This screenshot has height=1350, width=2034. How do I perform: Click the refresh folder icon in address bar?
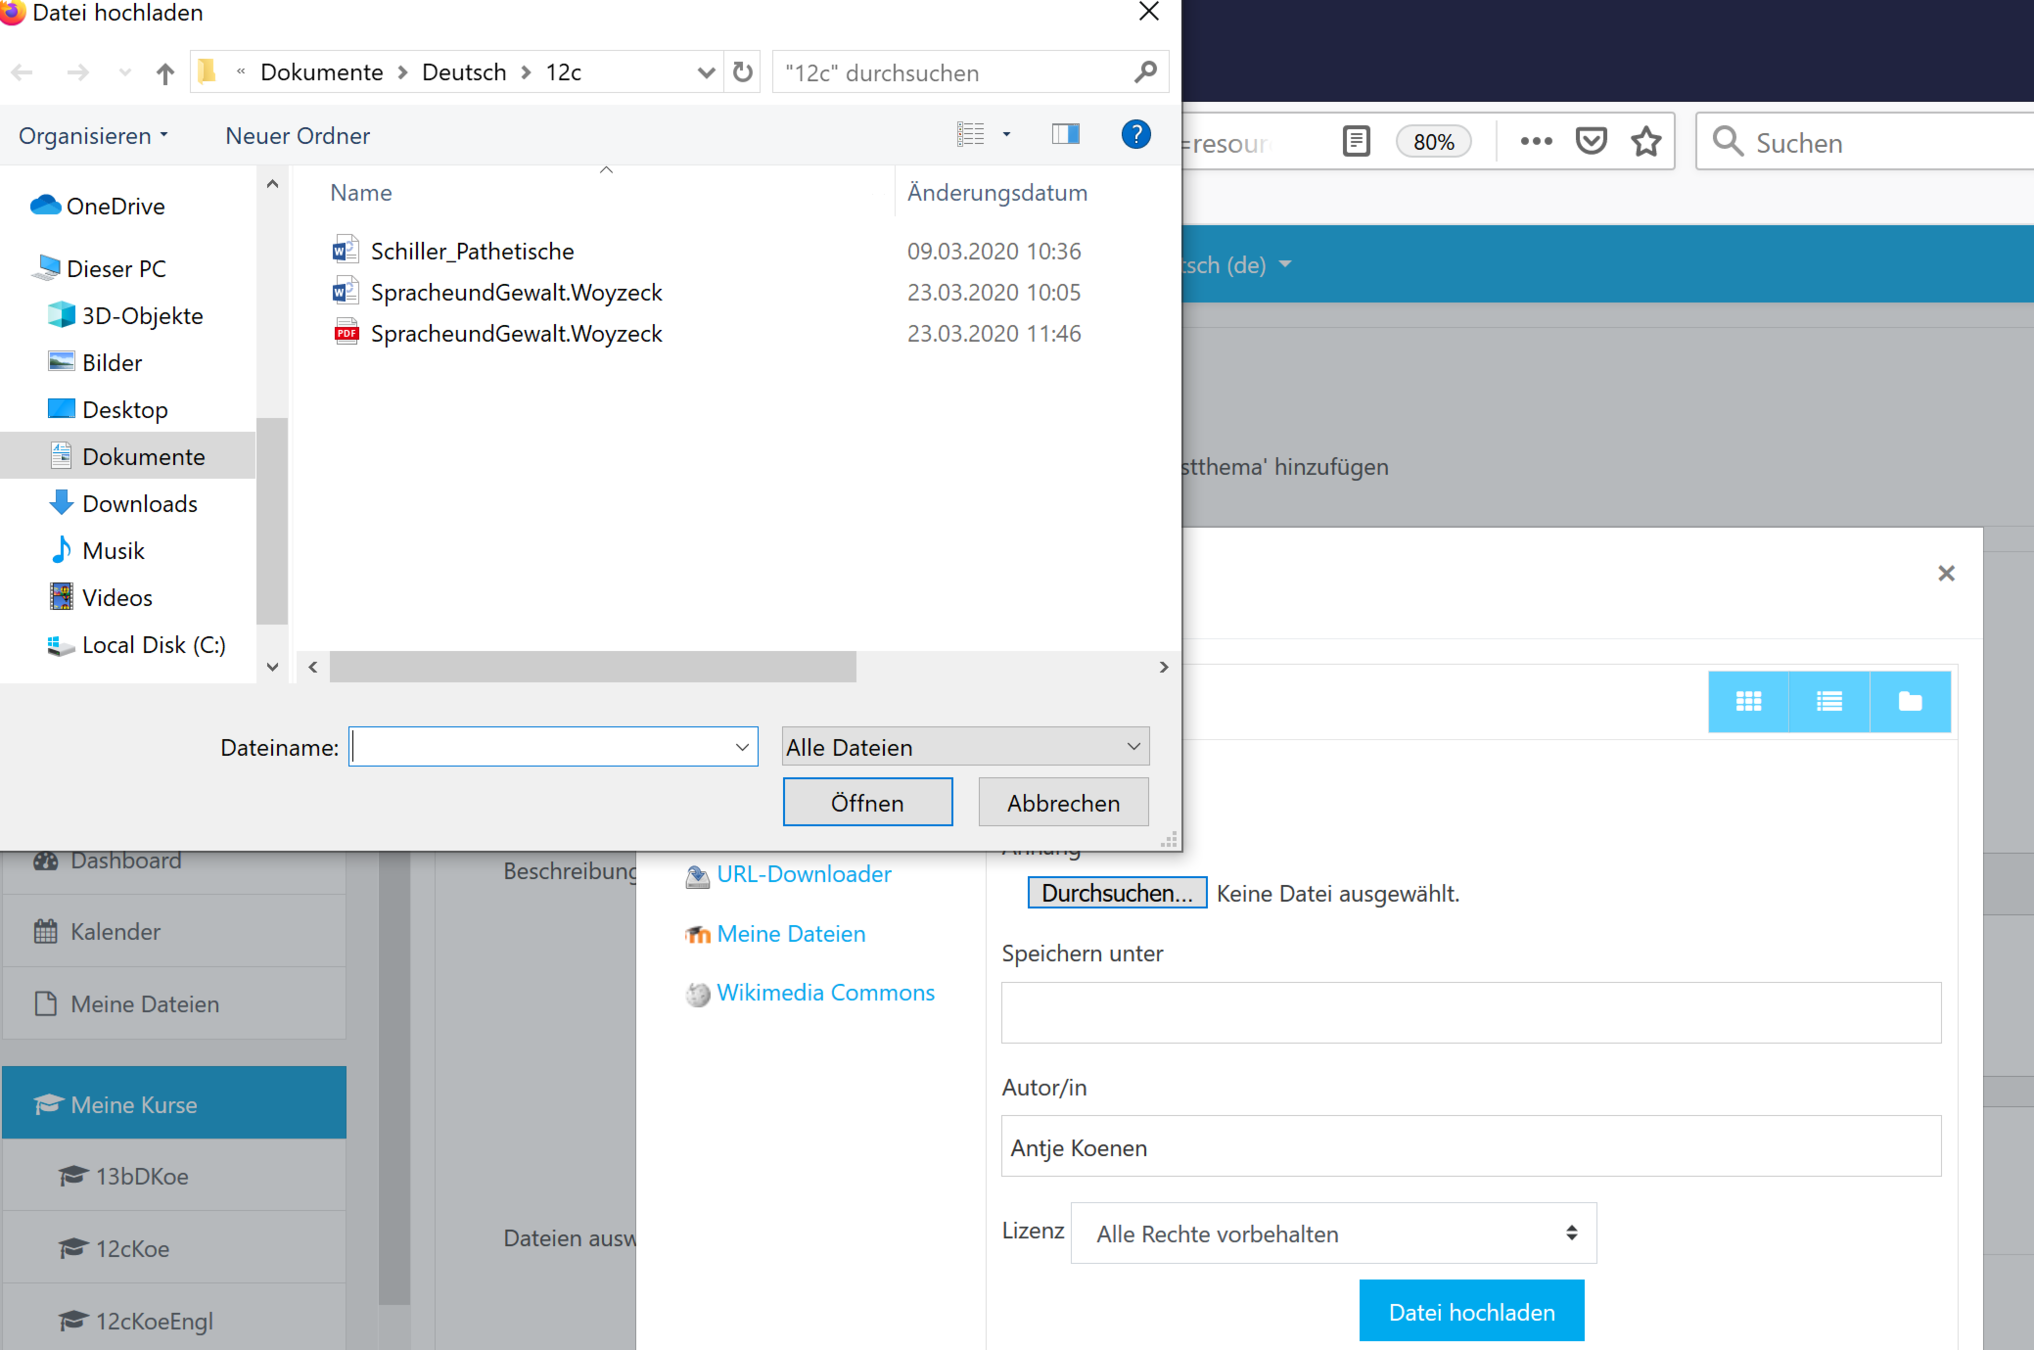(x=742, y=72)
